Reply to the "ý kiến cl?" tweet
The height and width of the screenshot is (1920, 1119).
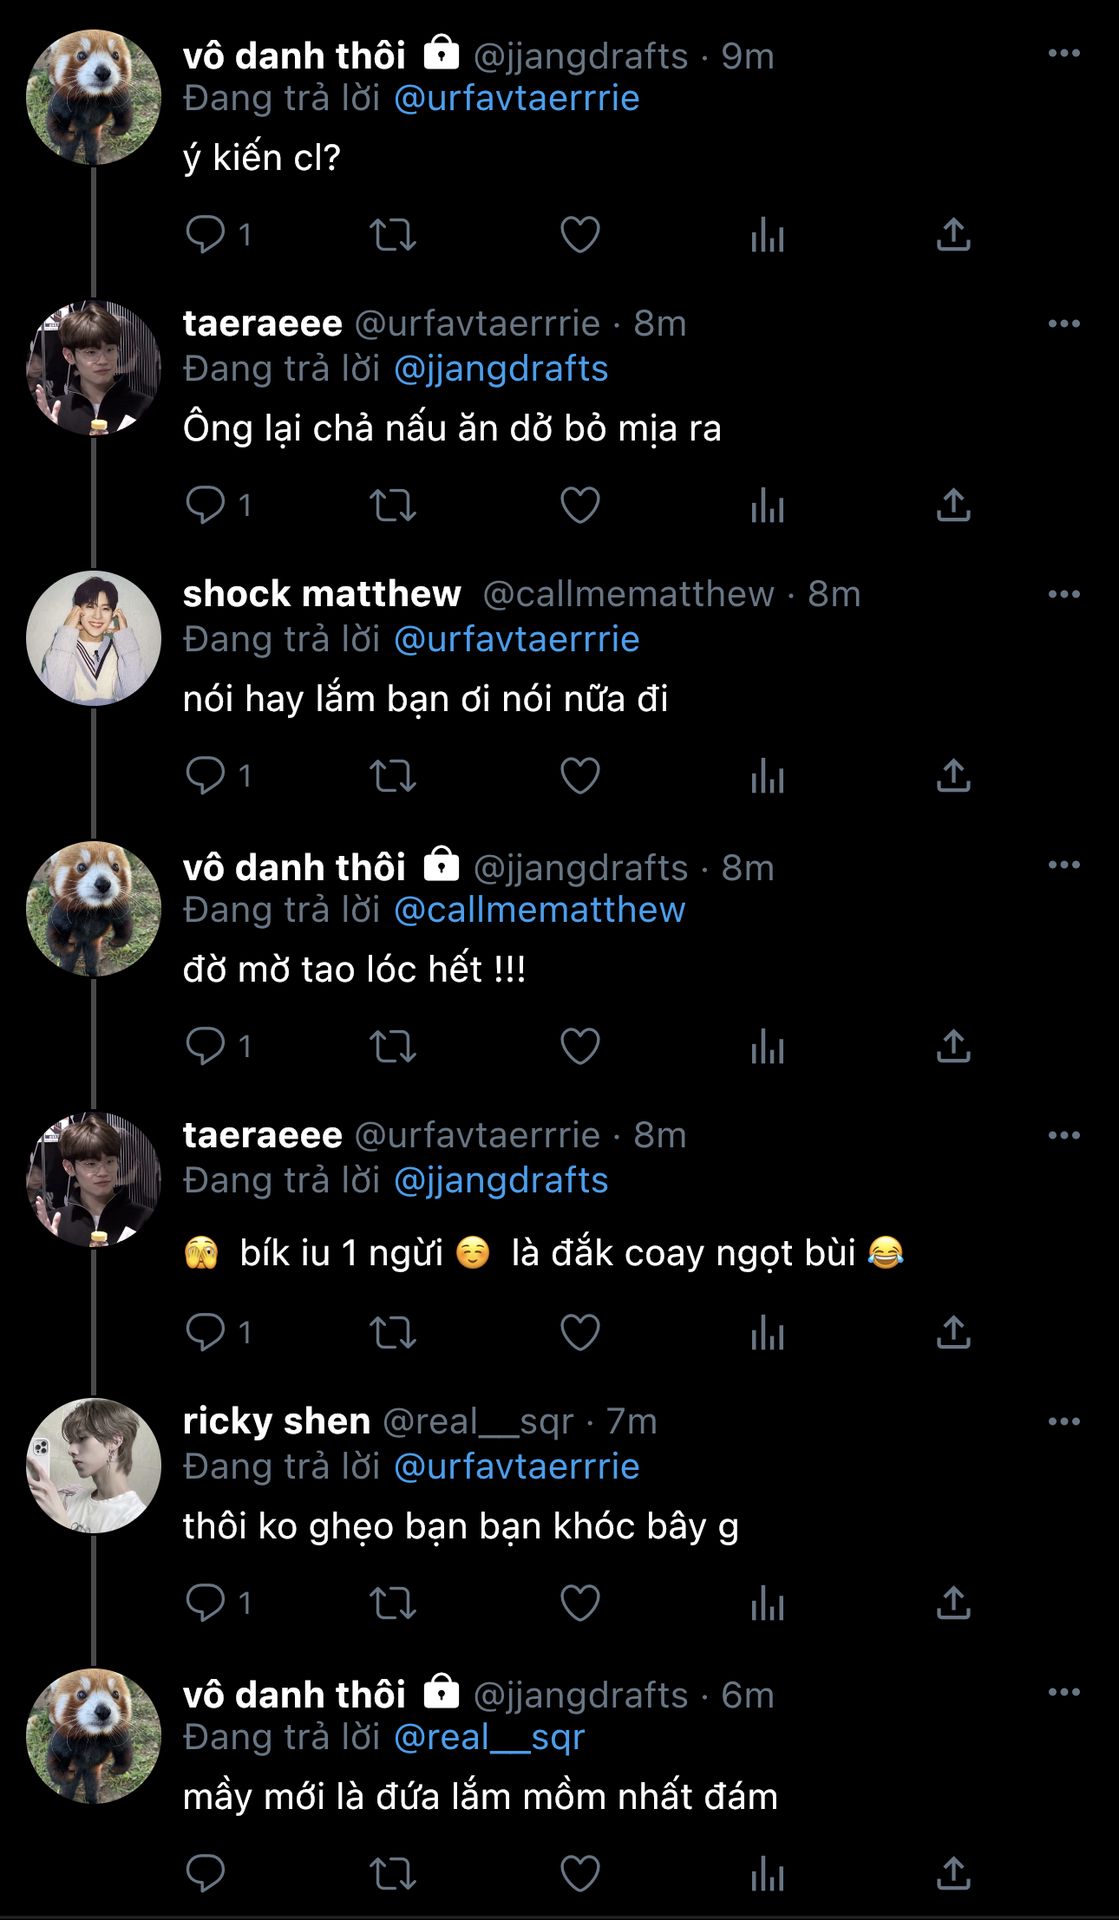(206, 234)
